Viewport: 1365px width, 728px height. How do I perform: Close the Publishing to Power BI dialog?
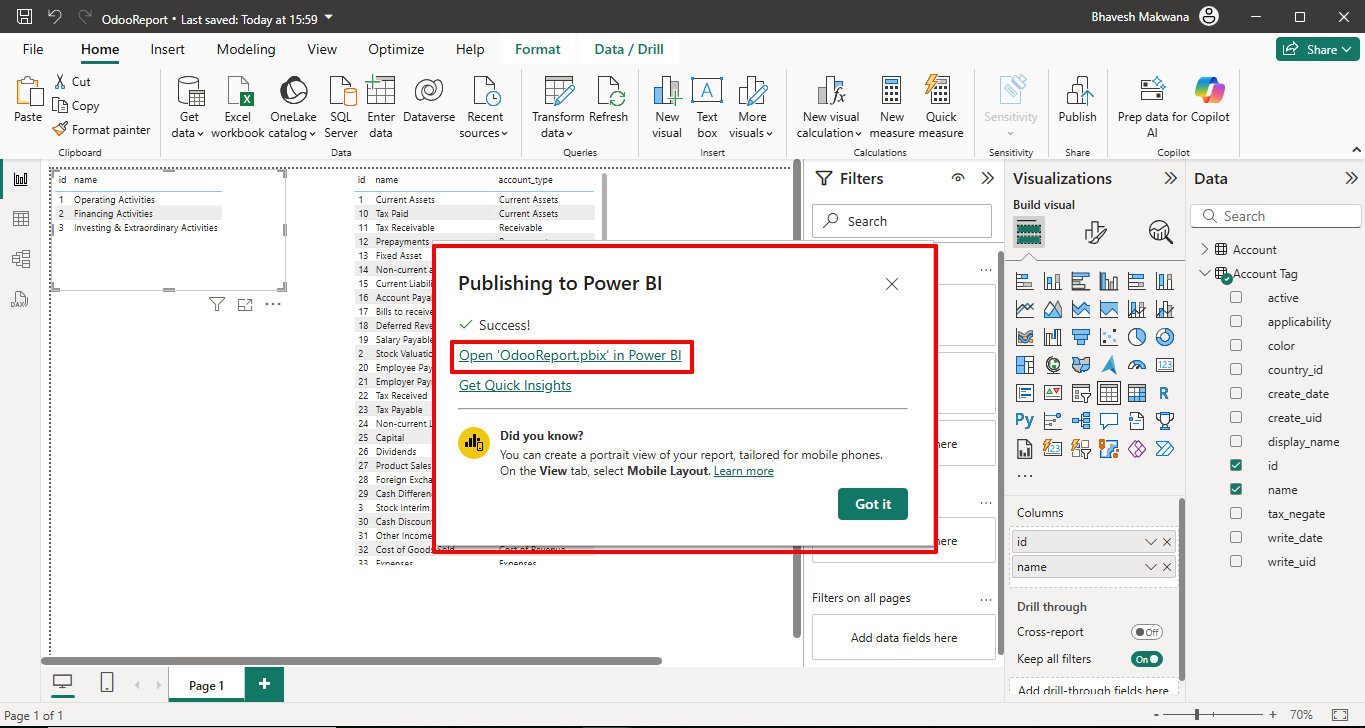(x=892, y=284)
